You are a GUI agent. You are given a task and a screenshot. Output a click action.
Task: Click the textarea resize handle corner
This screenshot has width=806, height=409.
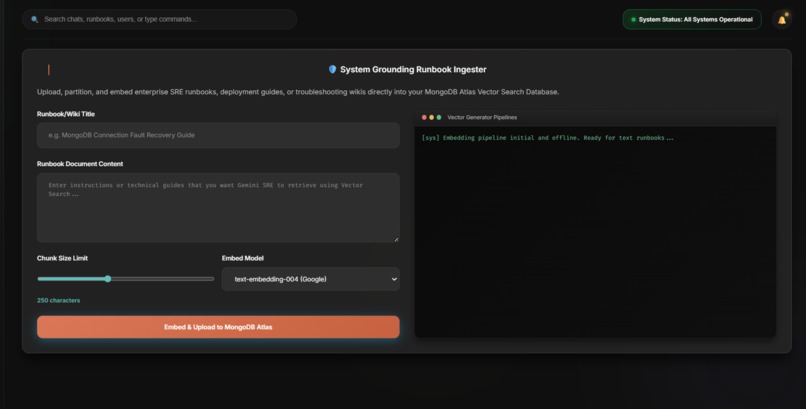tap(396, 239)
